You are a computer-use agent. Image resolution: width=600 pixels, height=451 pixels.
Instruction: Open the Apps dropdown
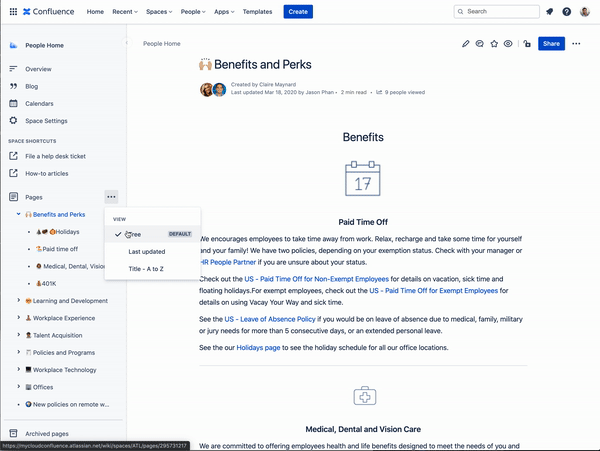click(x=224, y=11)
